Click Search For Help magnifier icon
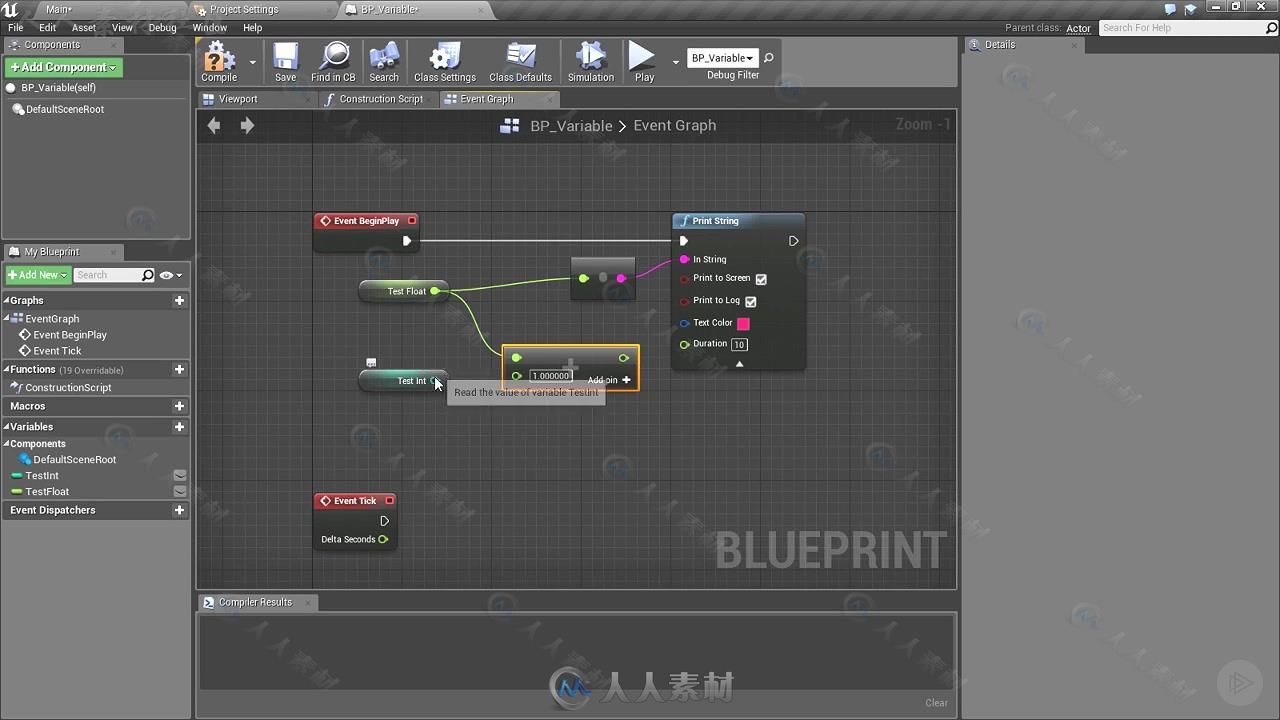 pos(1272,28)
